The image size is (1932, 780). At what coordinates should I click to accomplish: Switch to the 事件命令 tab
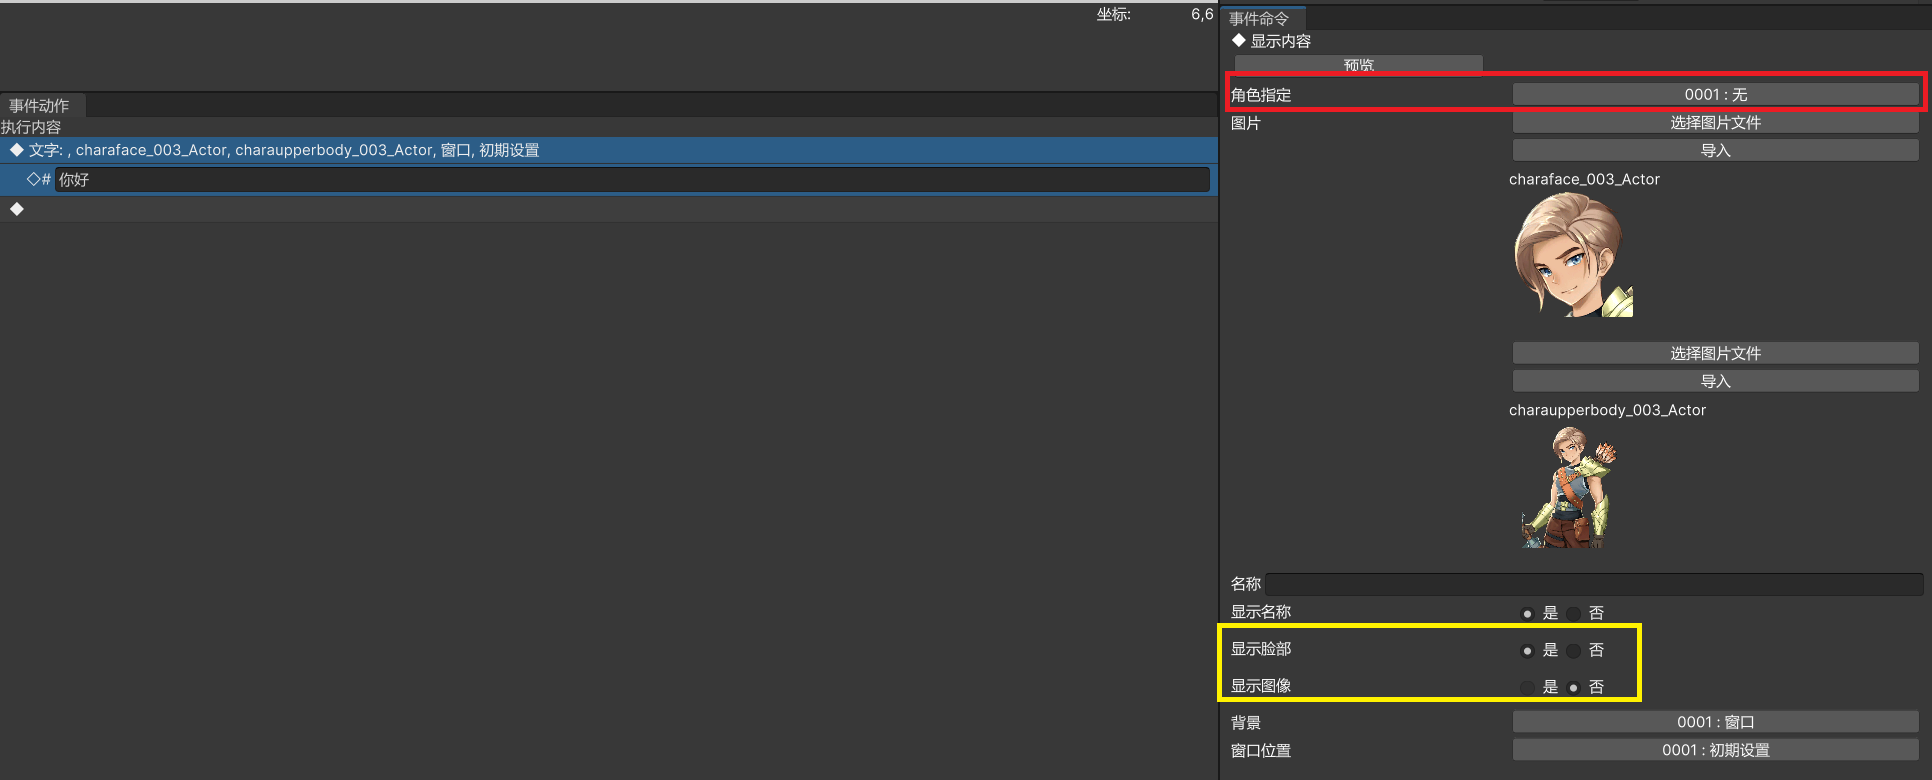pos(1259,18)
